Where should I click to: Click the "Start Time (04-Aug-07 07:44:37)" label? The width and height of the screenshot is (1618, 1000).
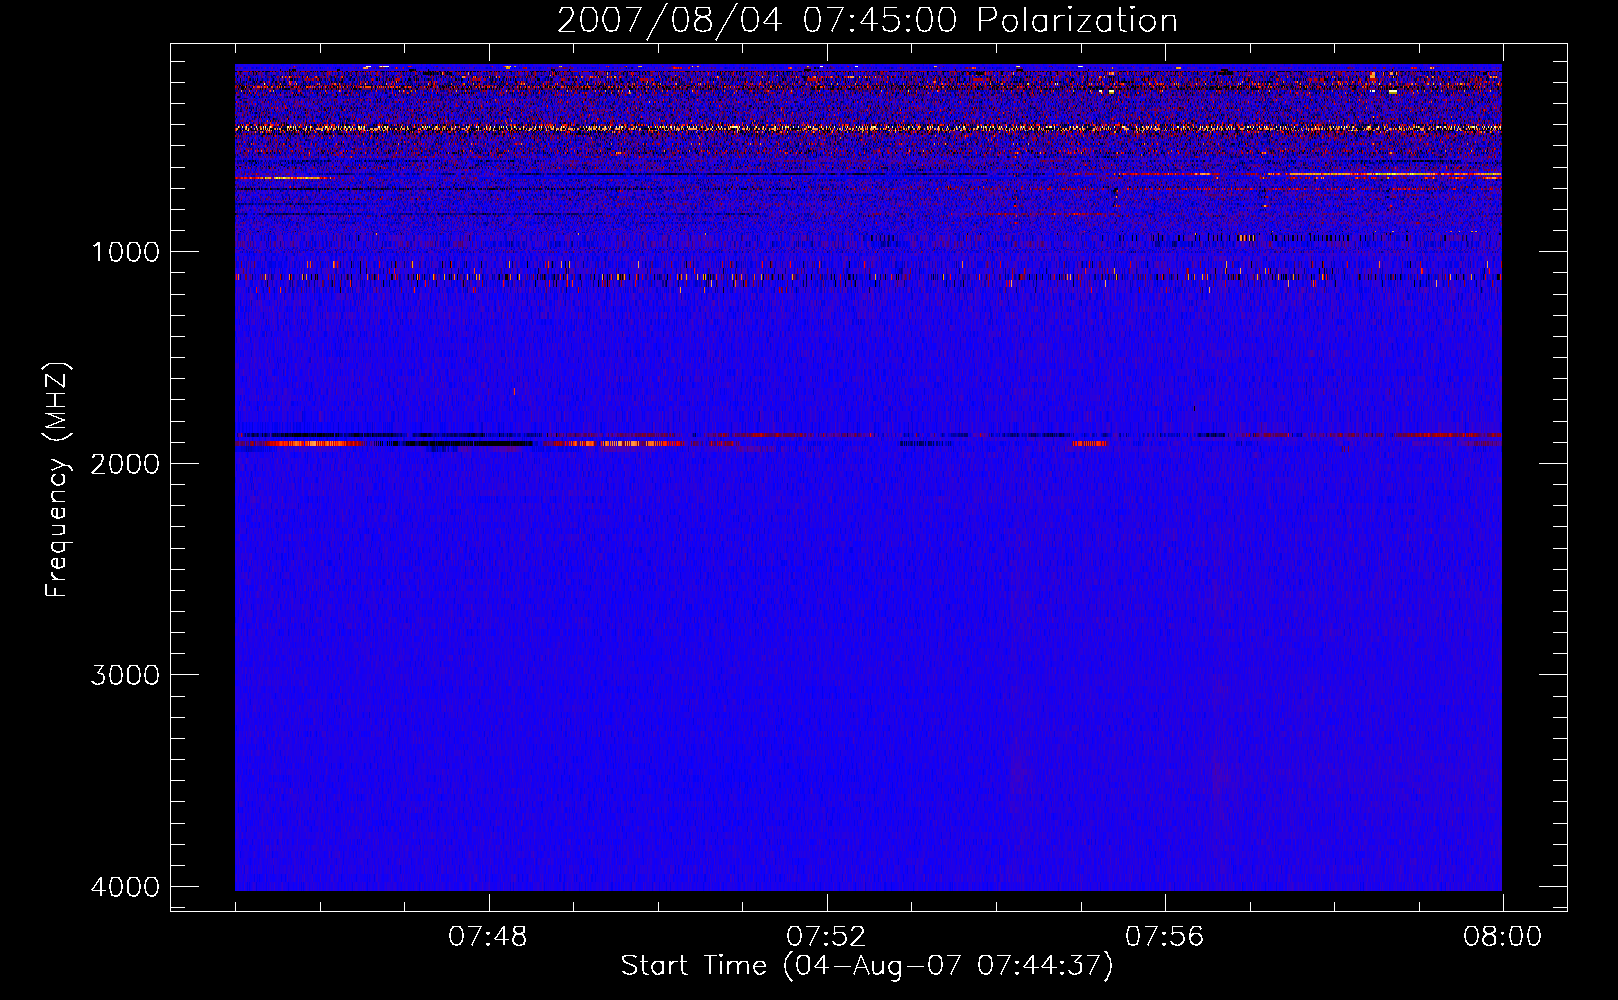tap(867, 966)
